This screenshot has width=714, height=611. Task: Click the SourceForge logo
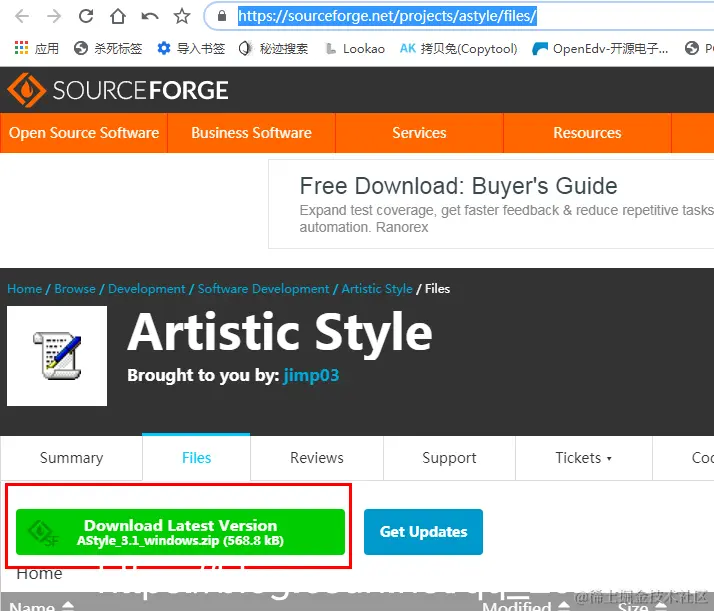[118, 90]
